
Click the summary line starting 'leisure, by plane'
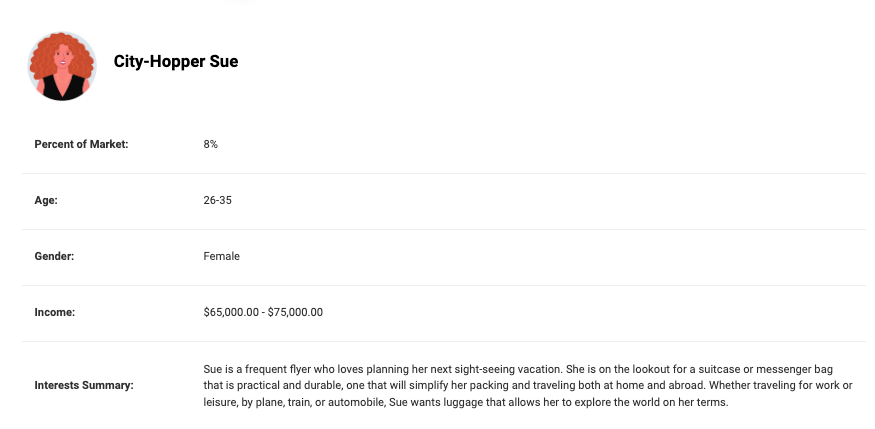pos(466,402)
